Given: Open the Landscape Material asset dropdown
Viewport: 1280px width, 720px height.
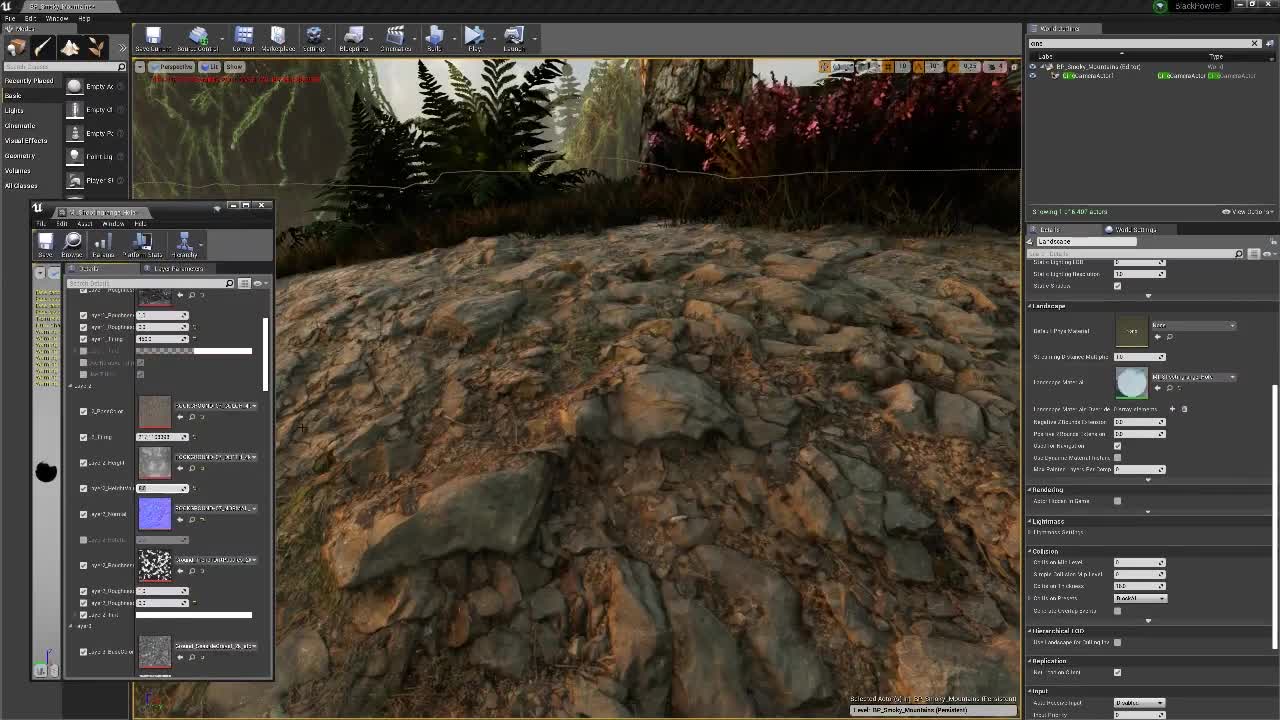Looking at the screenshot, I should [x=1194, y=377].
